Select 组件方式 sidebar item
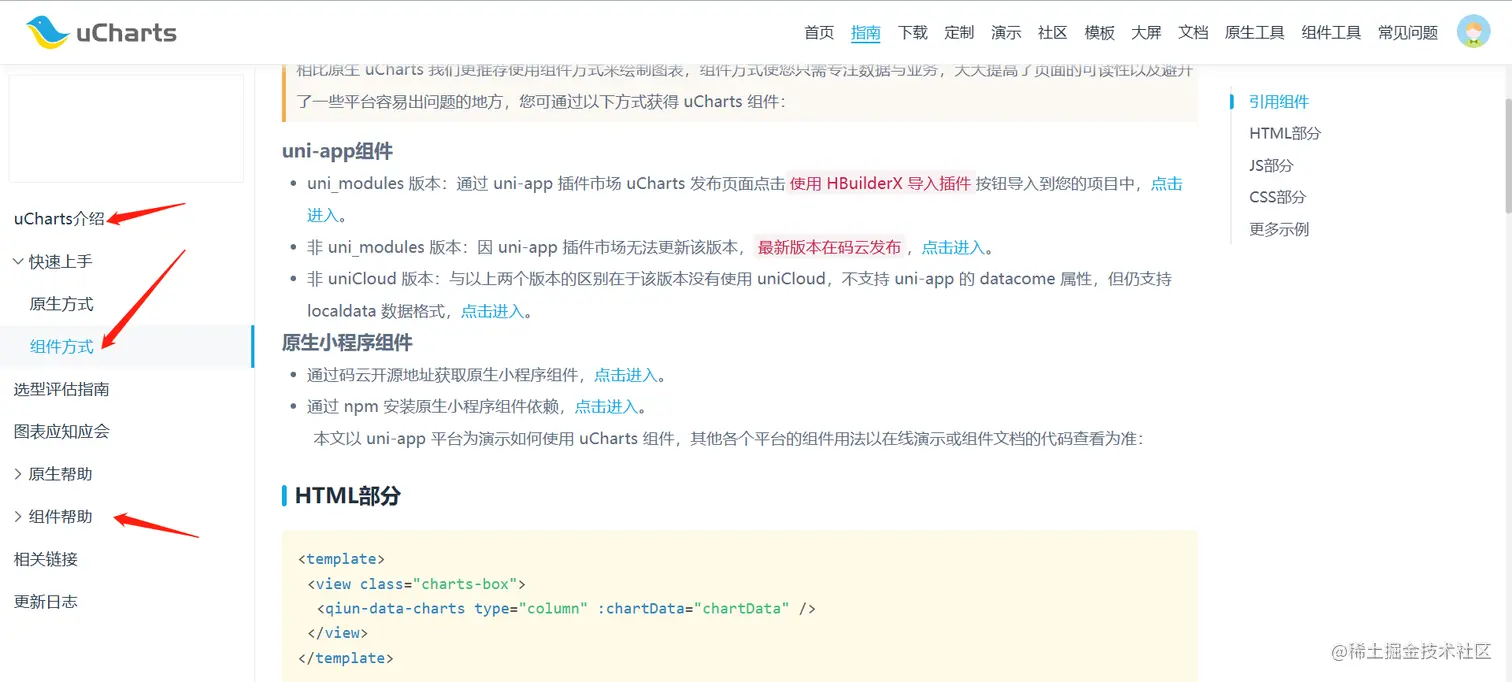 click(62, 346)
